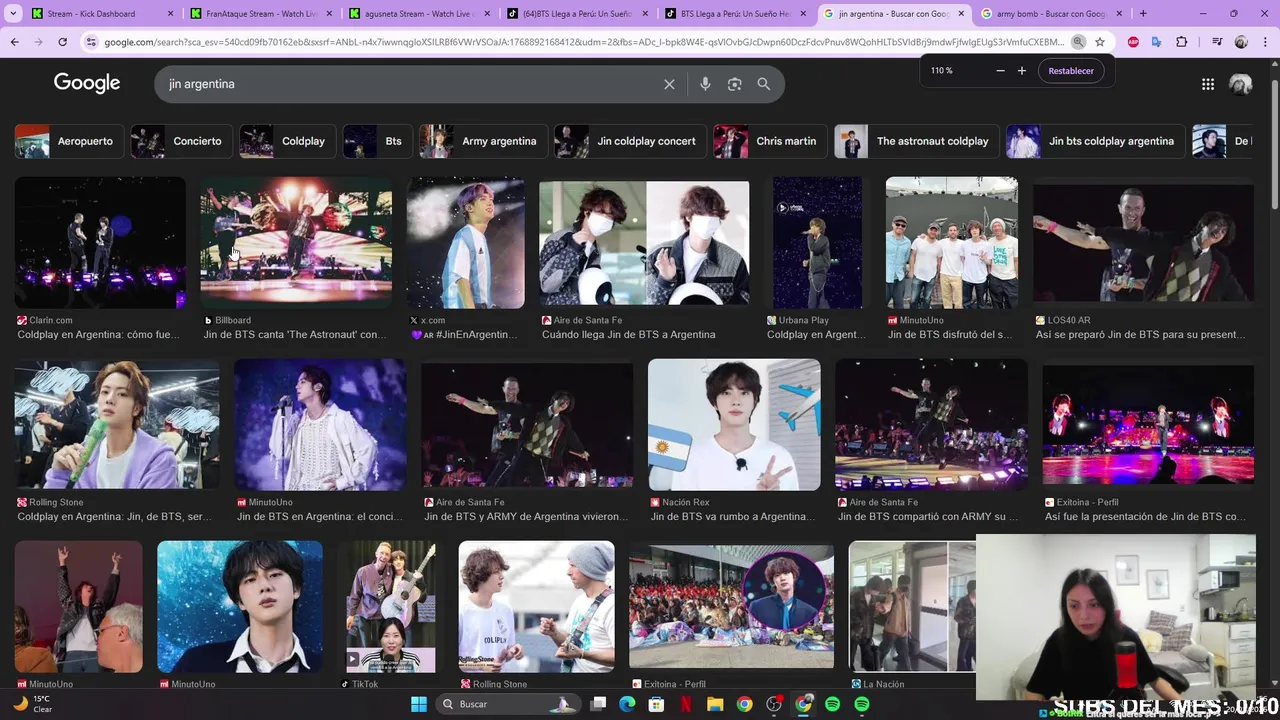Select the Bts filter chip
The height and width of the screenshot is (720, 1280).
[377, 141]
